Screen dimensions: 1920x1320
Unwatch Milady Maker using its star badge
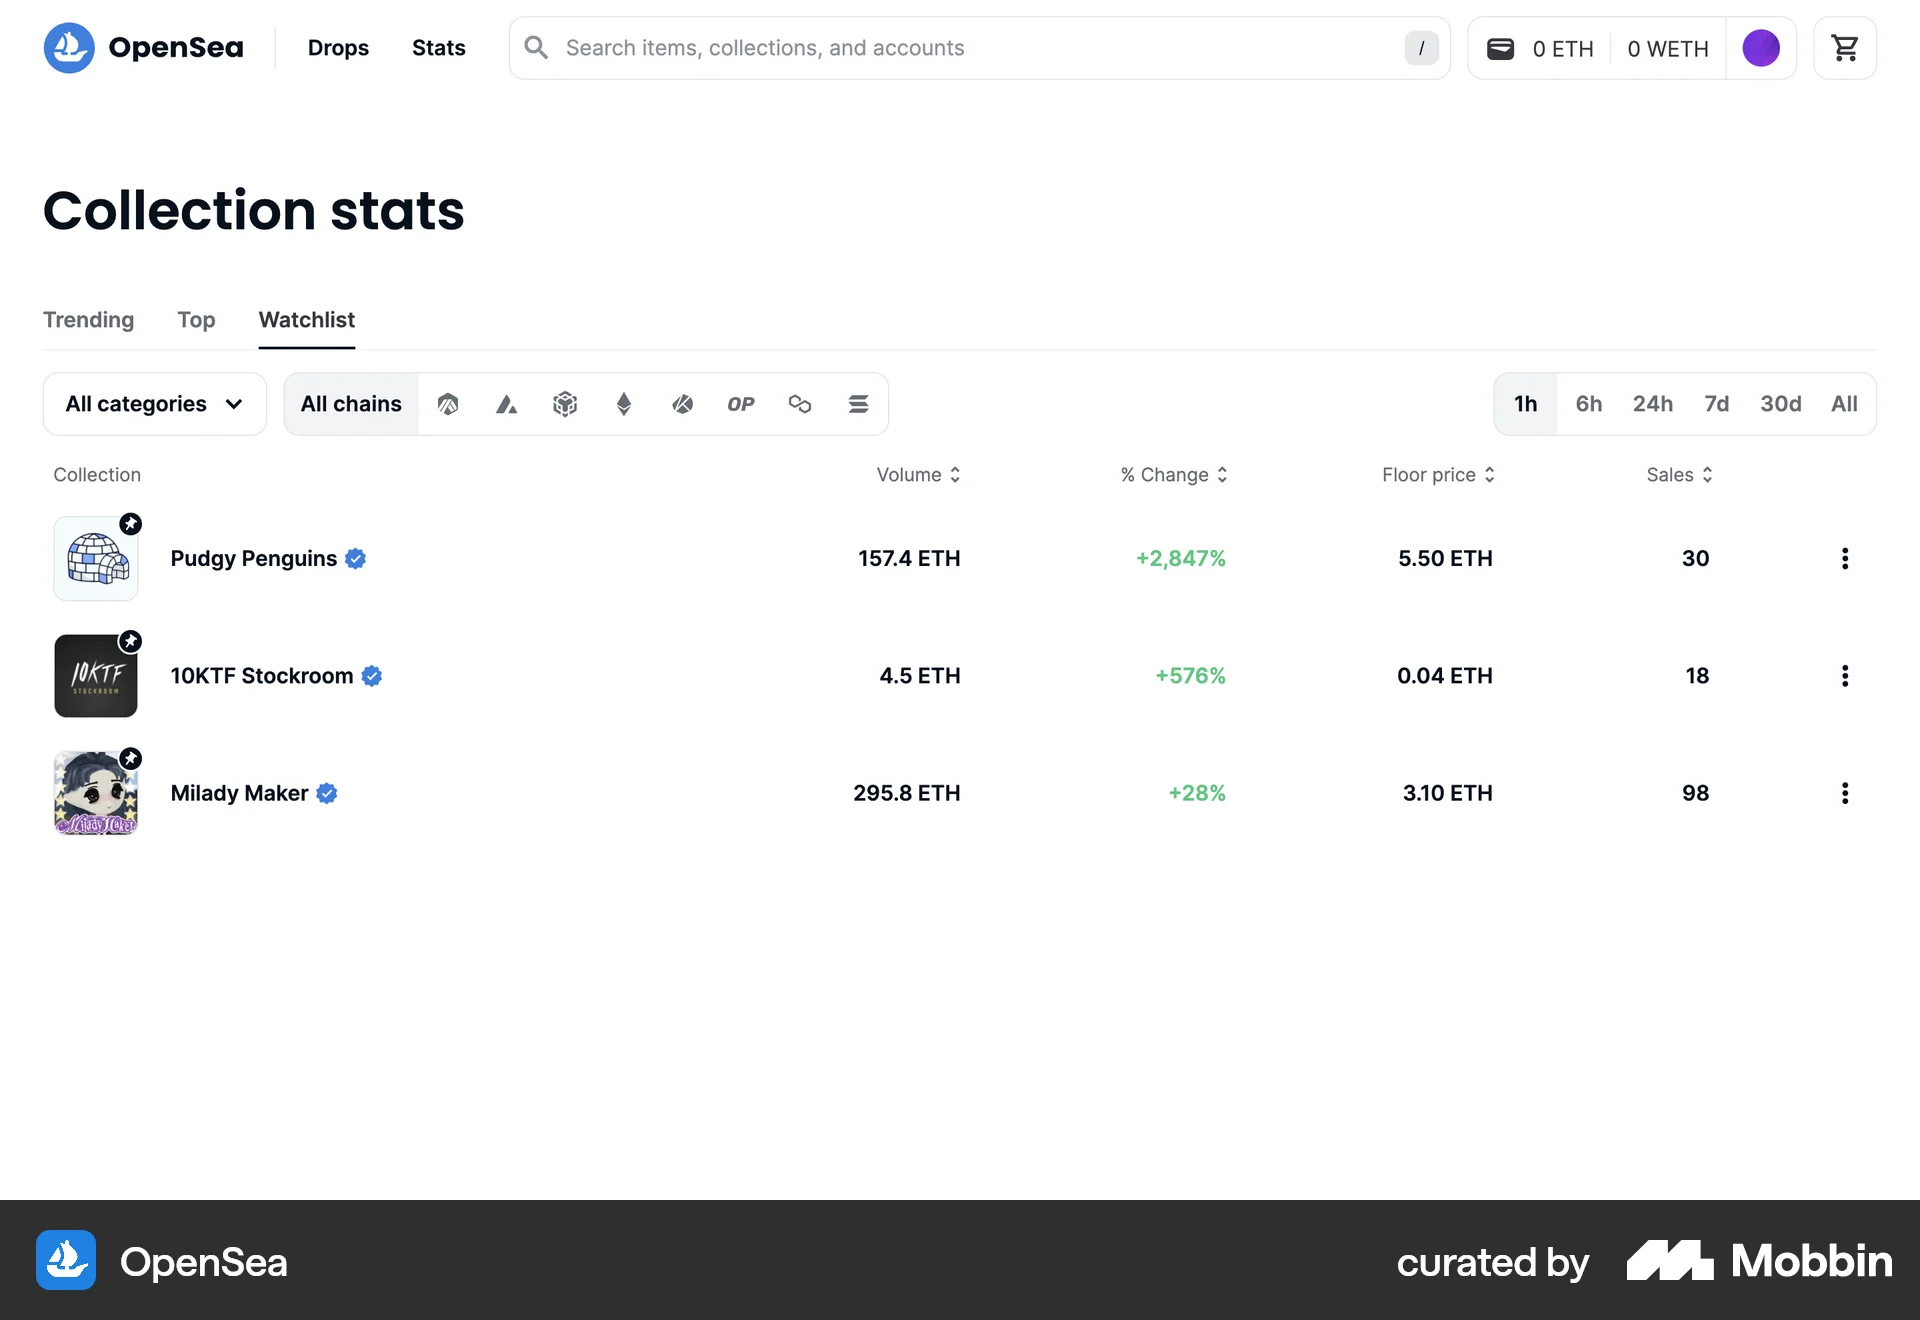click(131, 758)
